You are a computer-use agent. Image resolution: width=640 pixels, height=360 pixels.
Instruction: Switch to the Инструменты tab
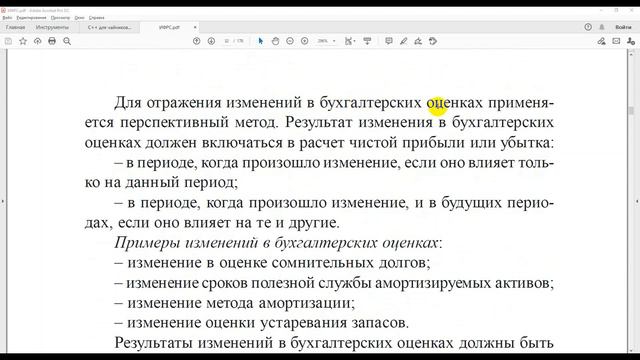pyautogui.click(x=52, y=27)
